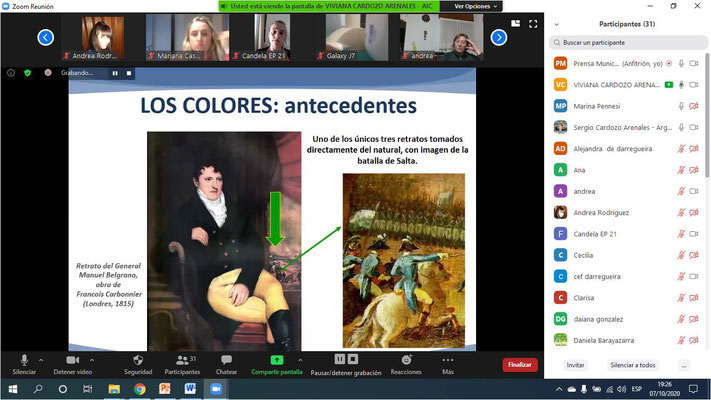Select Cecilia in participants list
Screen dimensions: 711x400
pos(628,255)
